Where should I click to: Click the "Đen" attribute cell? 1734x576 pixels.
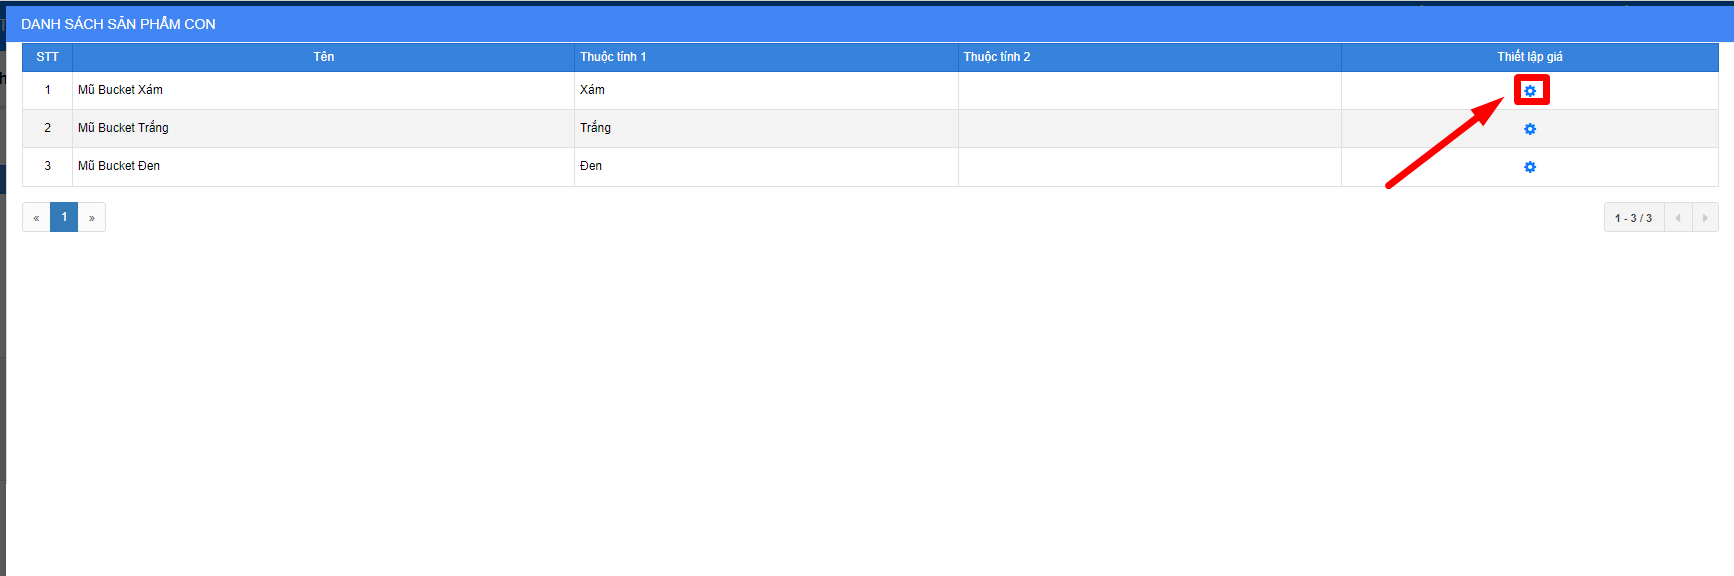[591, 166]
